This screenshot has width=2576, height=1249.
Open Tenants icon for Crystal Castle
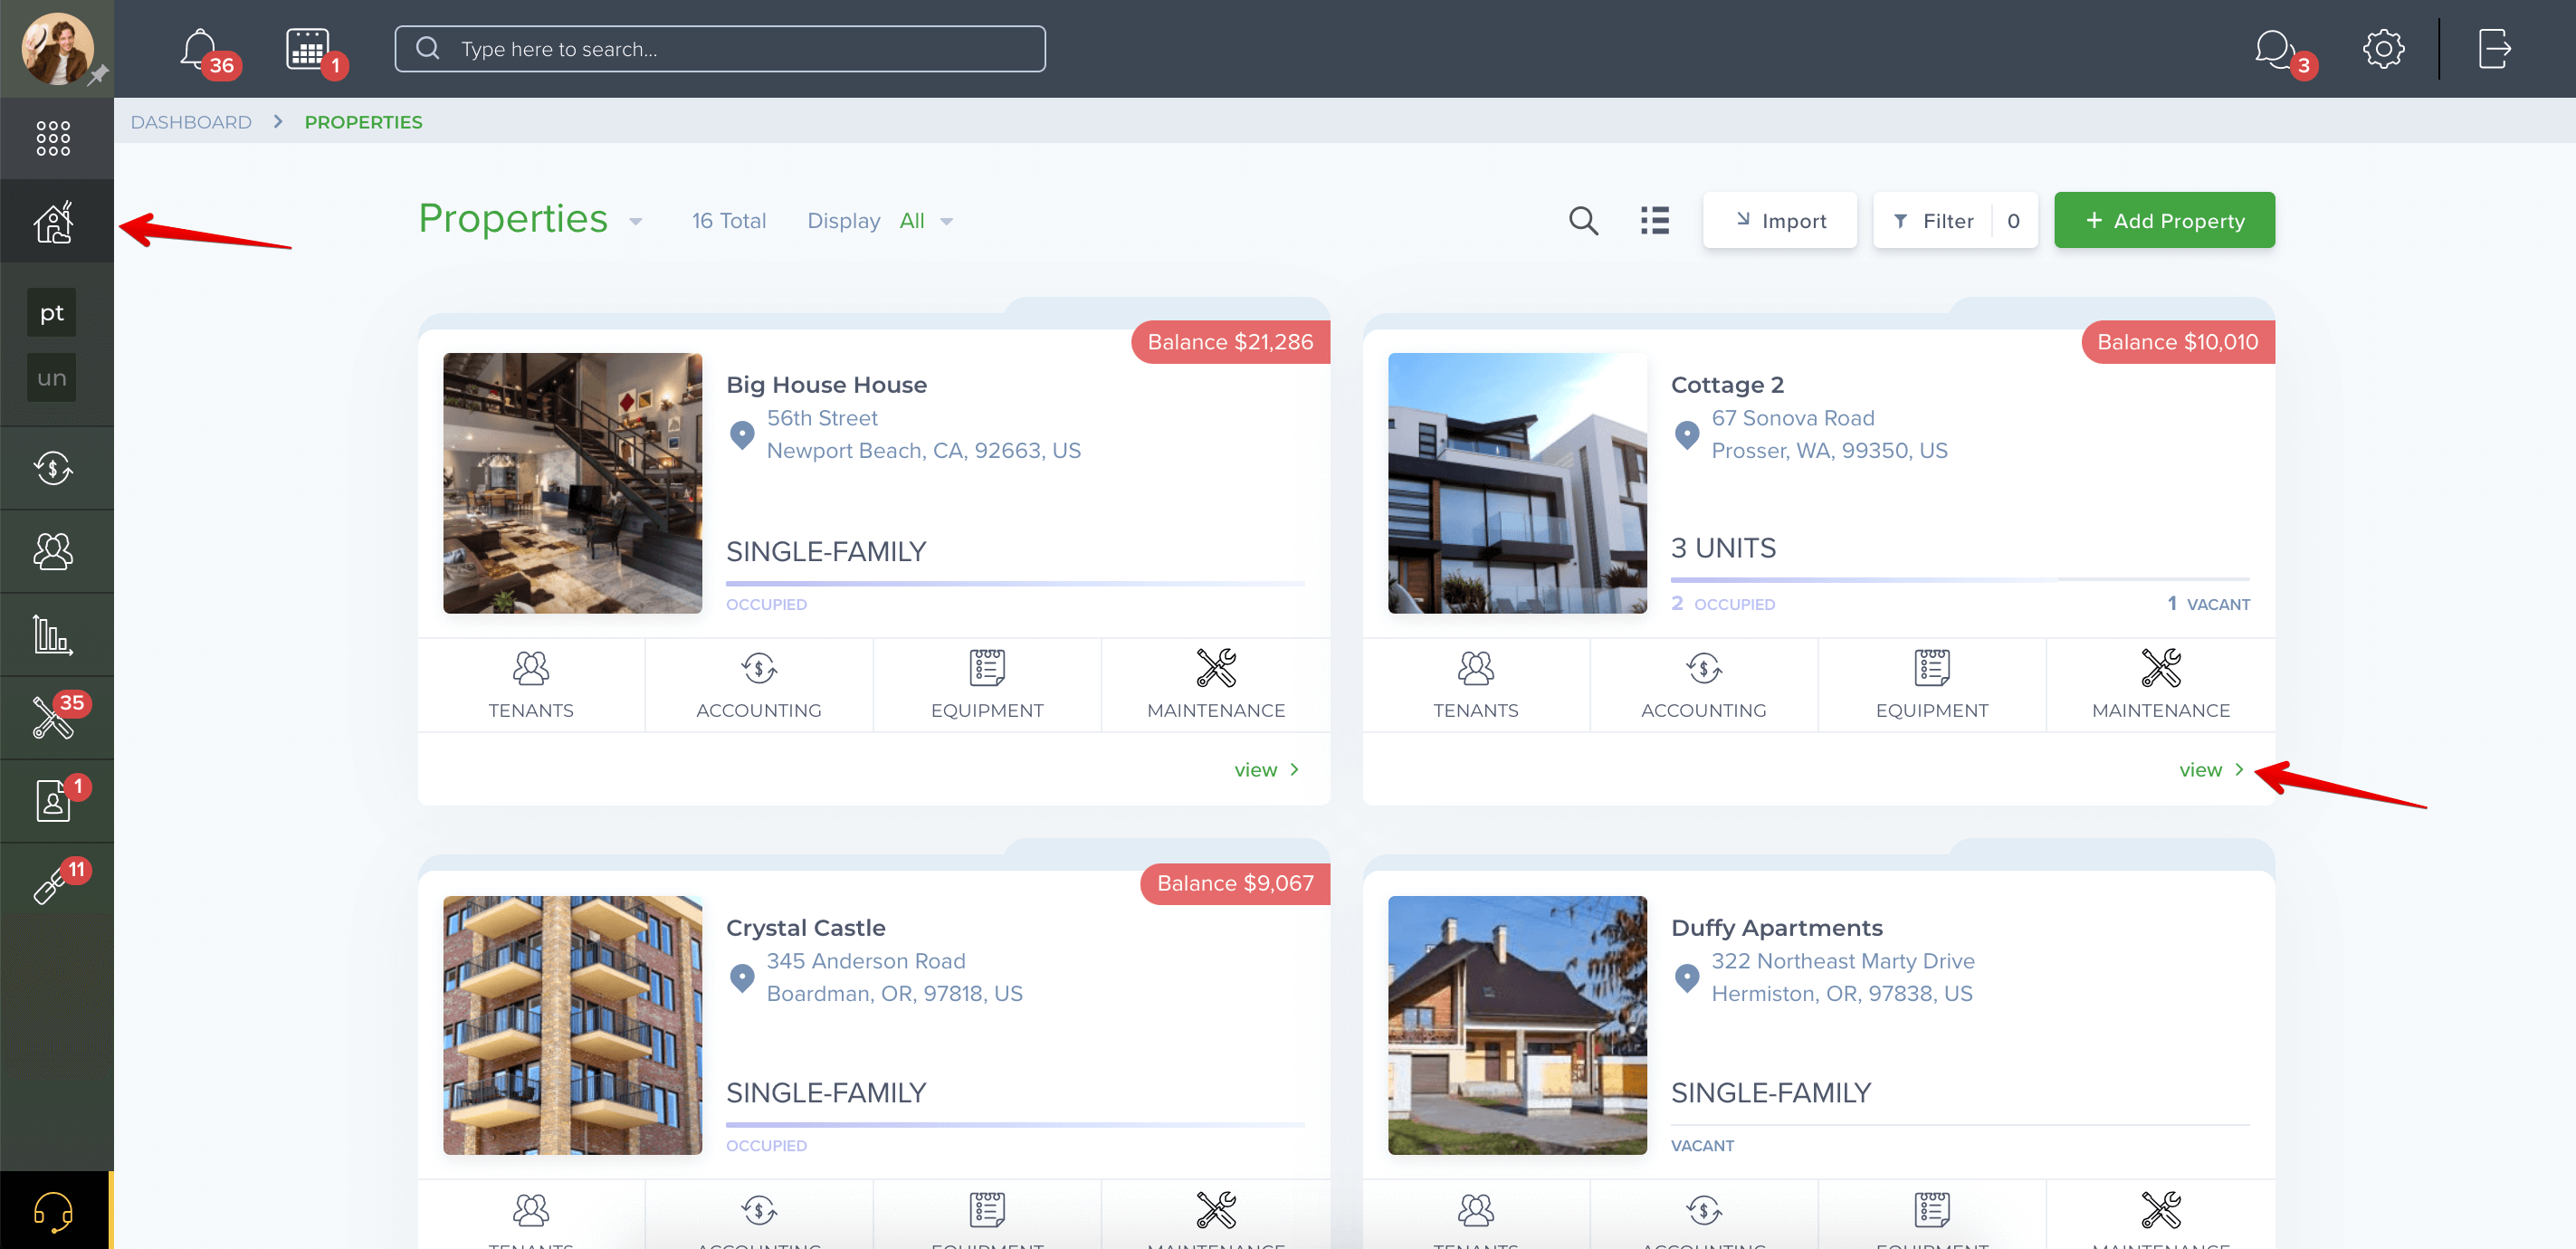click(x=531, y=1210)
